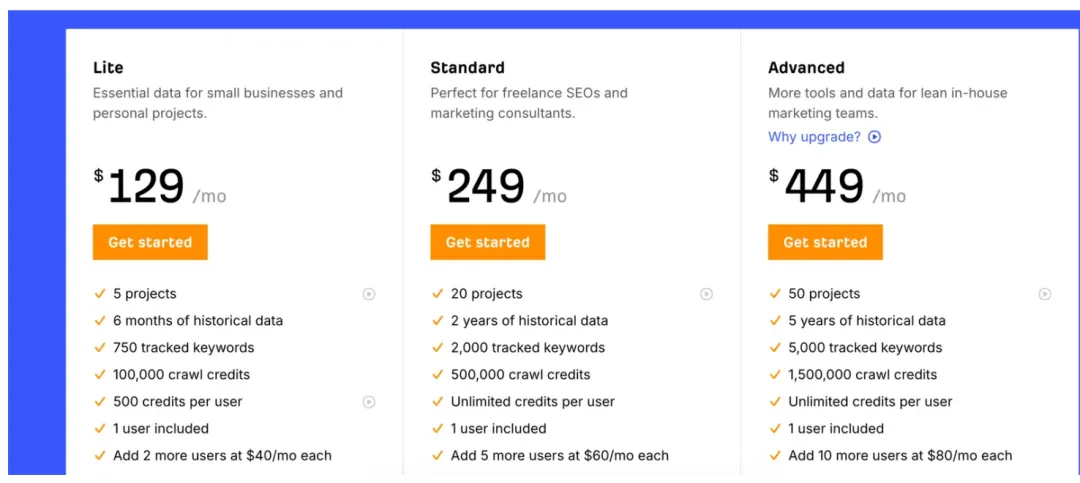The height and width of the screenshot is (483, 1080).
Task: Click the checkmark beside "1,500,000 crawl credits"
Action: pos(776,375)
